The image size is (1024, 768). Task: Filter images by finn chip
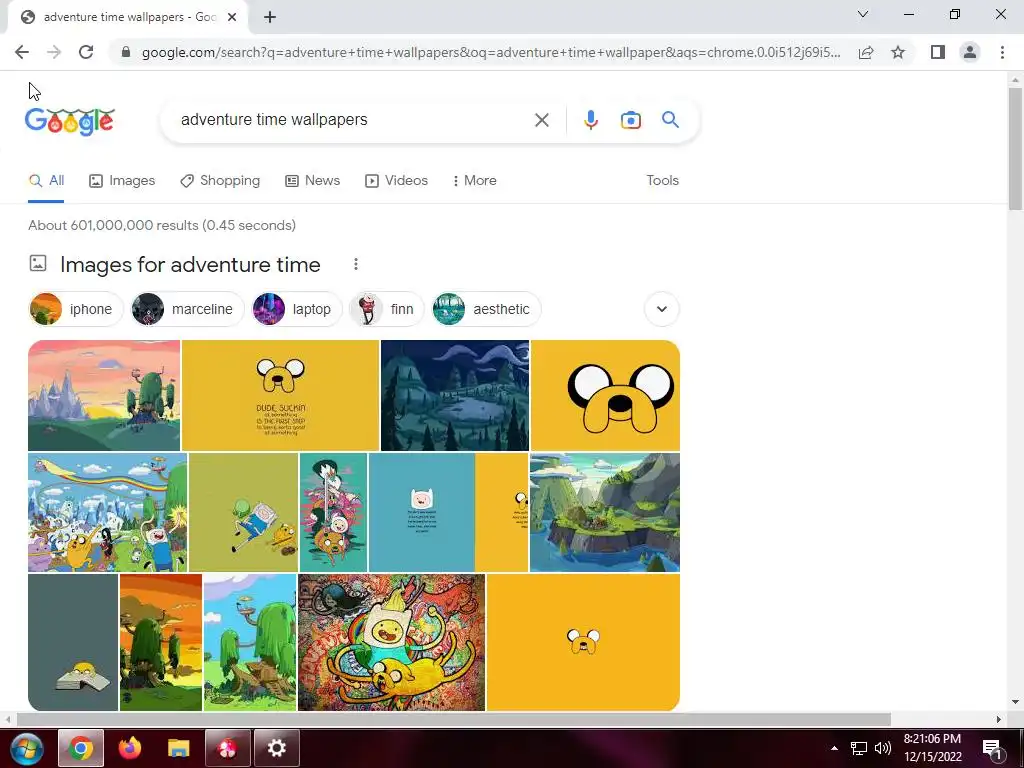[387, 309]
